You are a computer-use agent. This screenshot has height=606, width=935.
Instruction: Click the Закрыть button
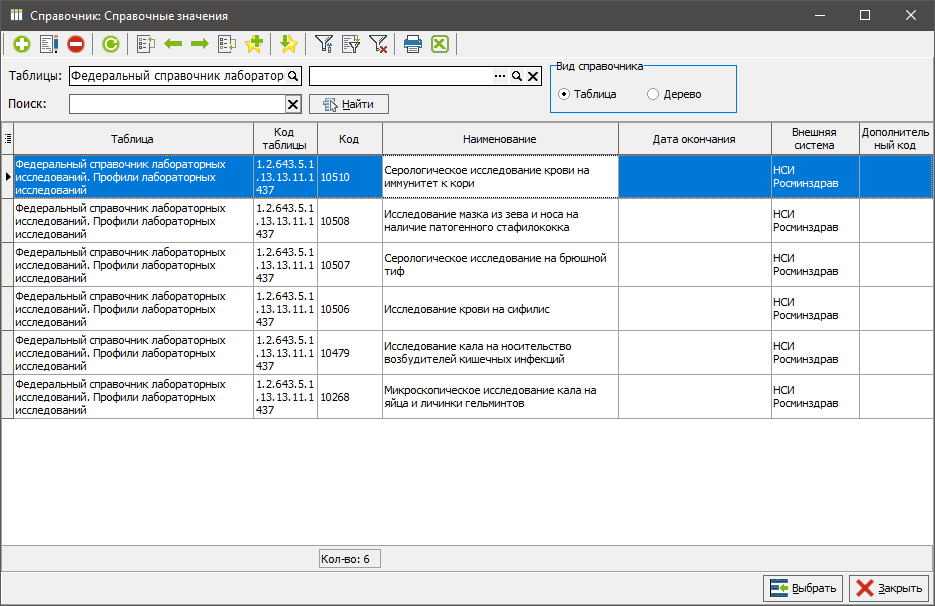tap(889, 588)
